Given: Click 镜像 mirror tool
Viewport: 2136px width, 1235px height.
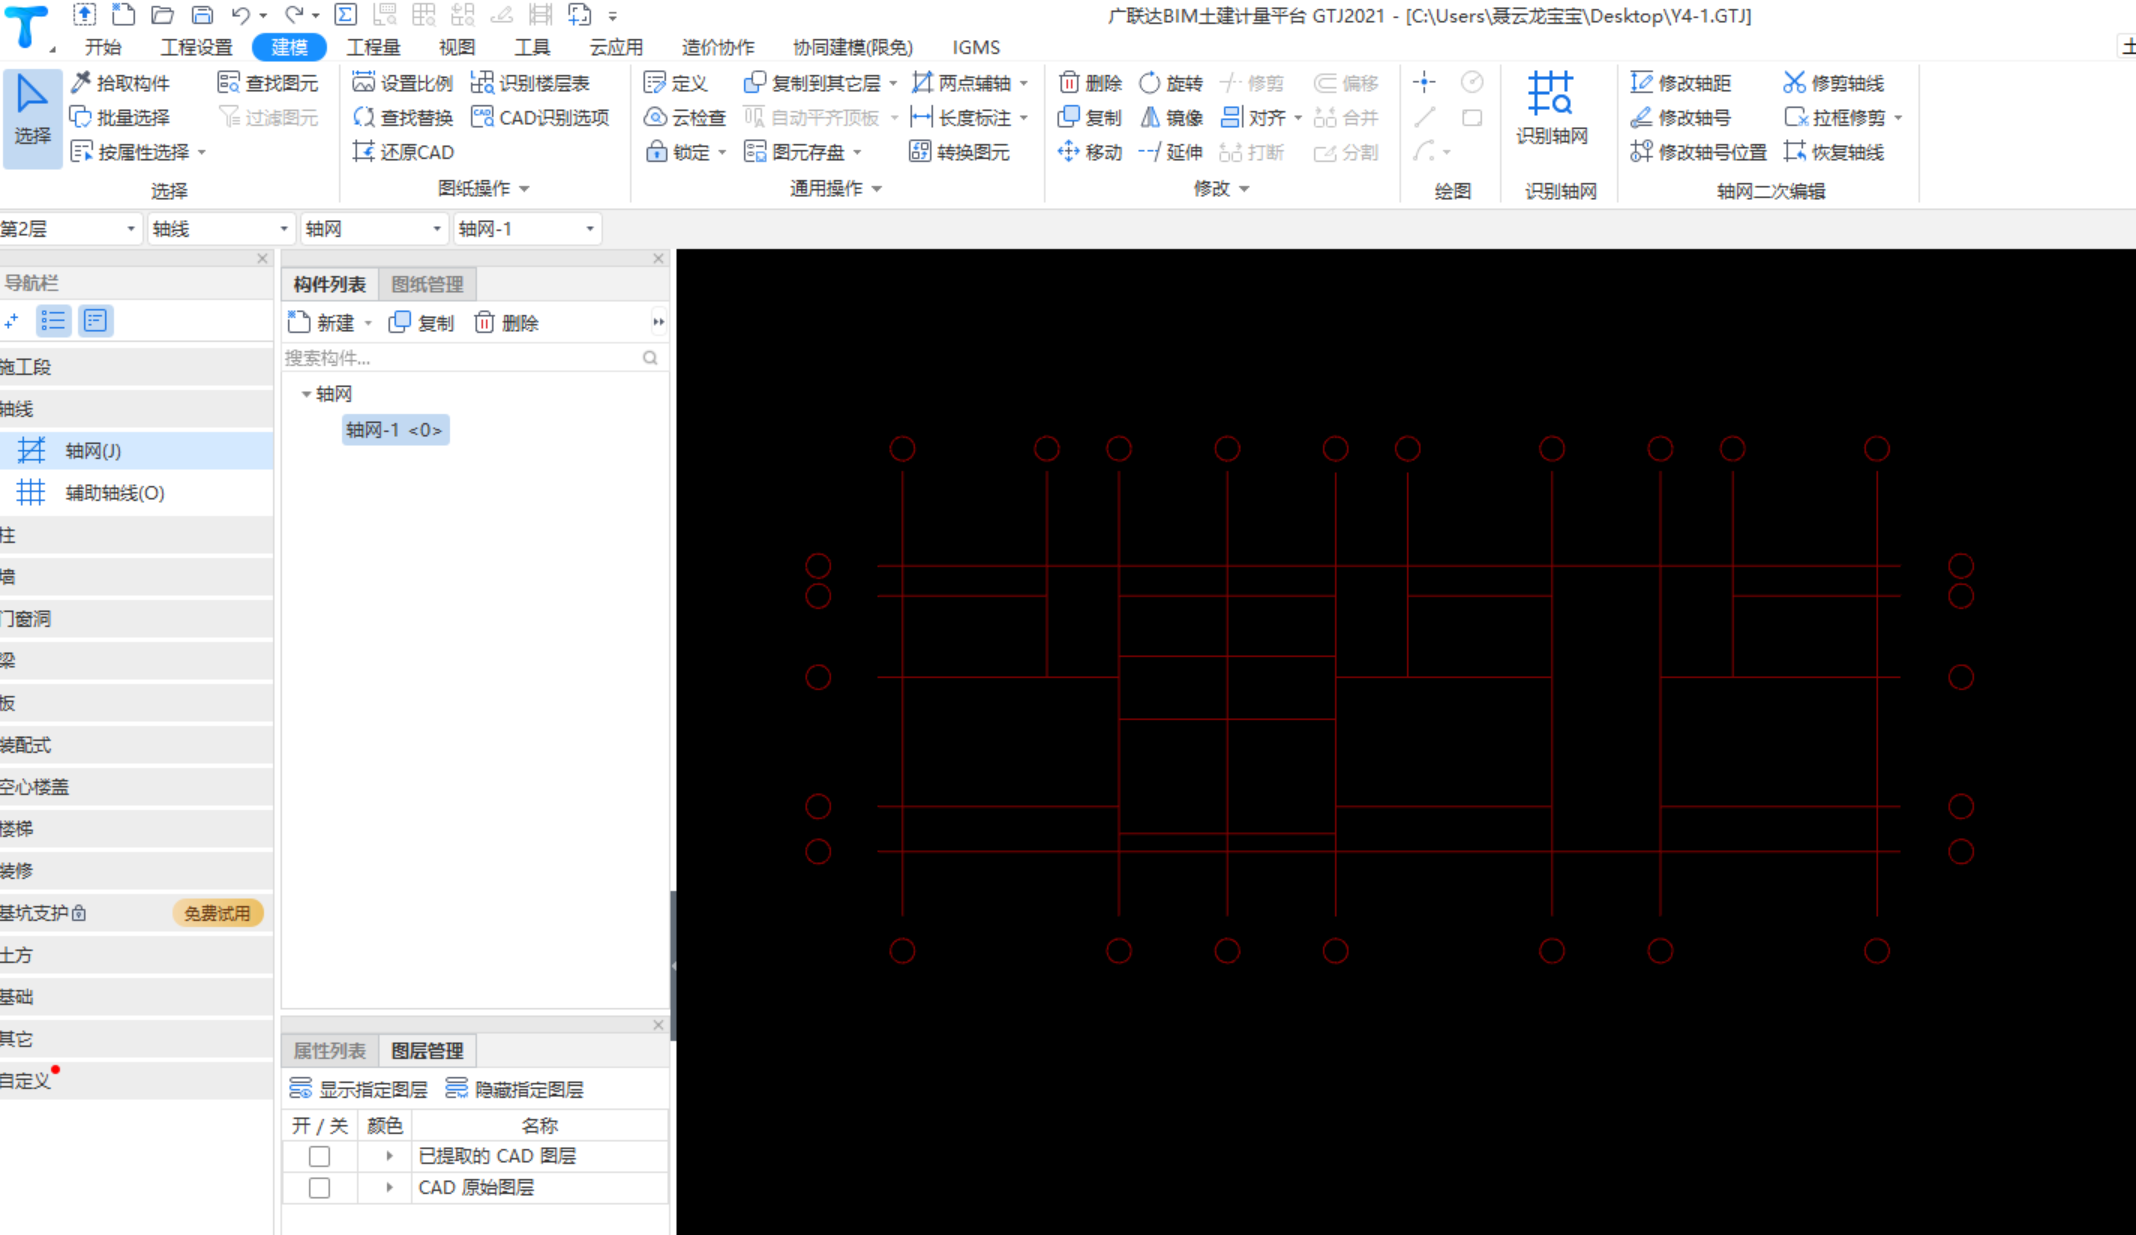Looking at the screenshot, I should (x=1171, y=118).
